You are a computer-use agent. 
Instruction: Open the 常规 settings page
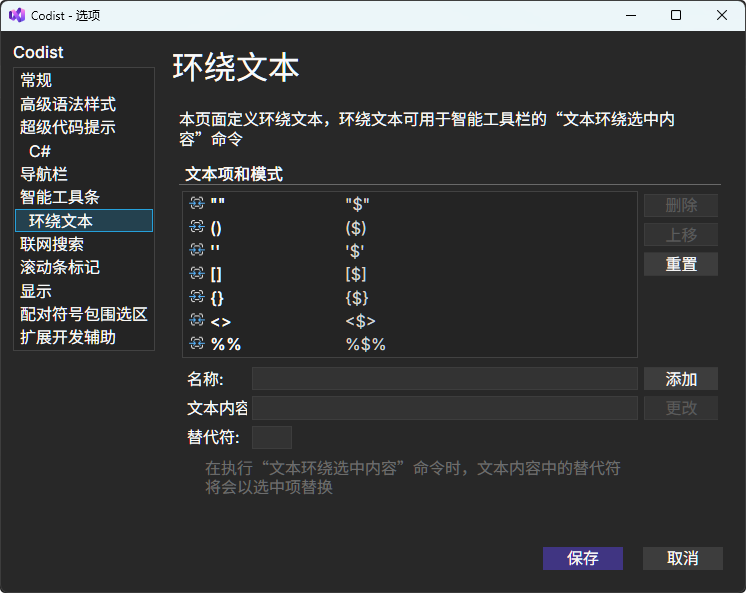tap(36, 81)
